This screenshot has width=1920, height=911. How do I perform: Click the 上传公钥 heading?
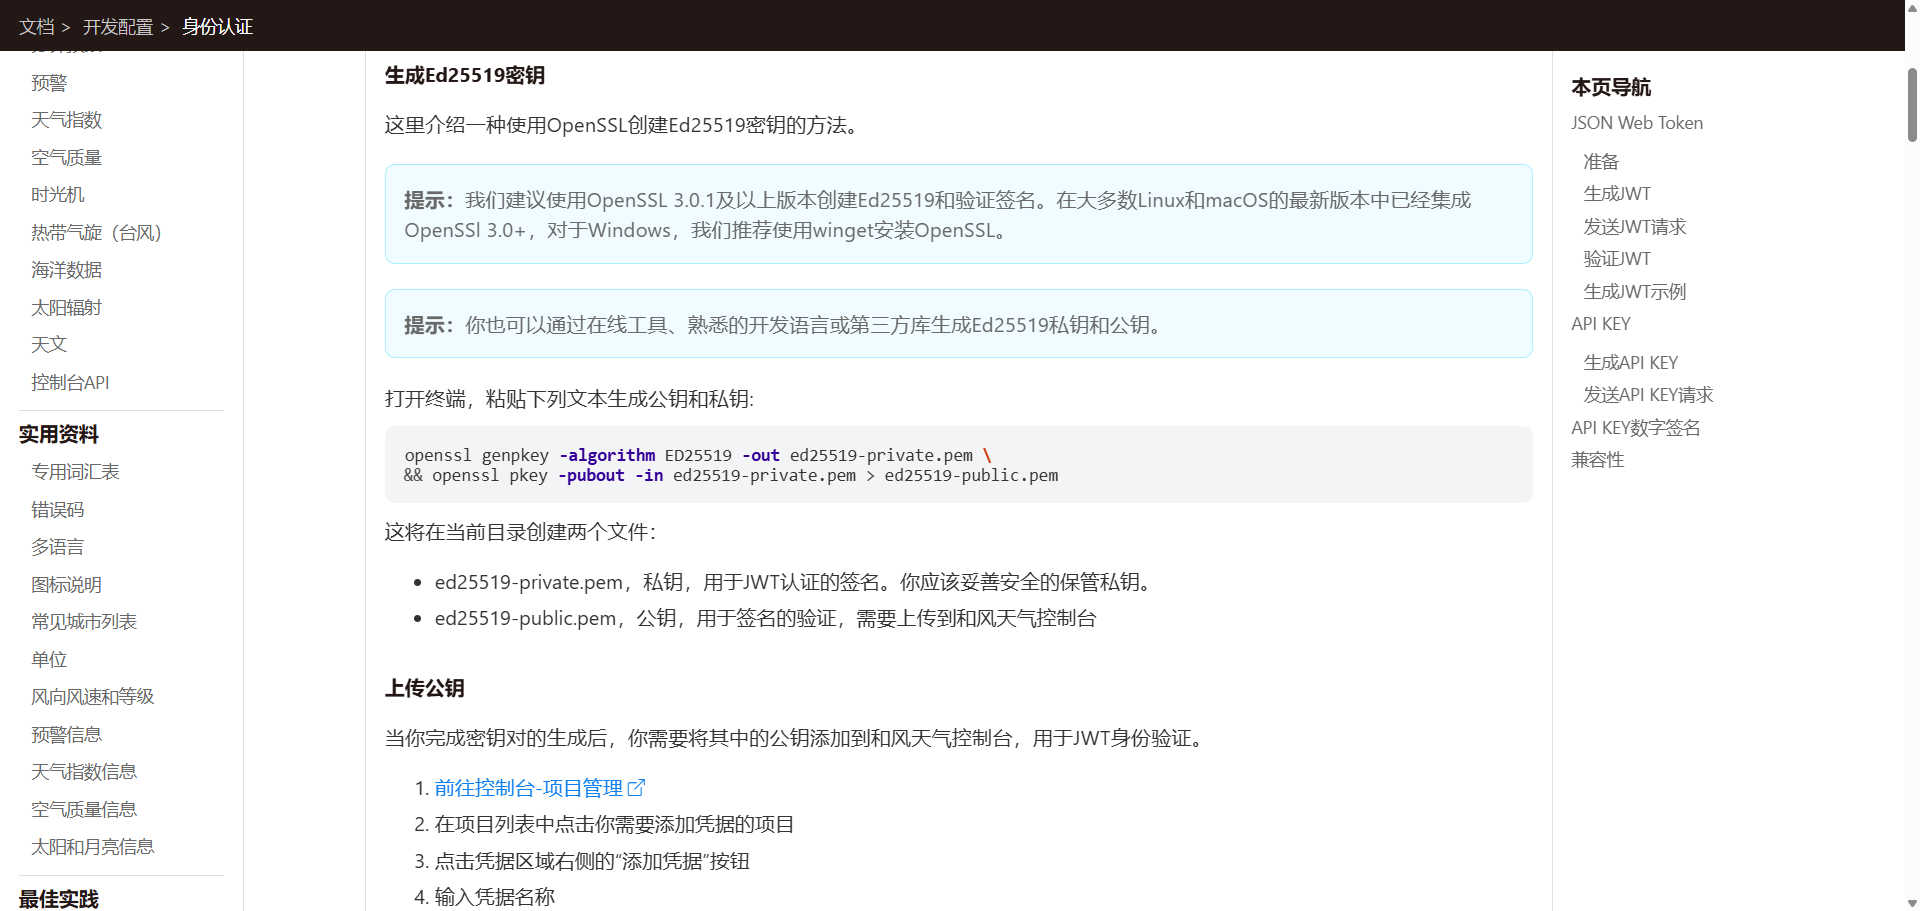(425, 688)
